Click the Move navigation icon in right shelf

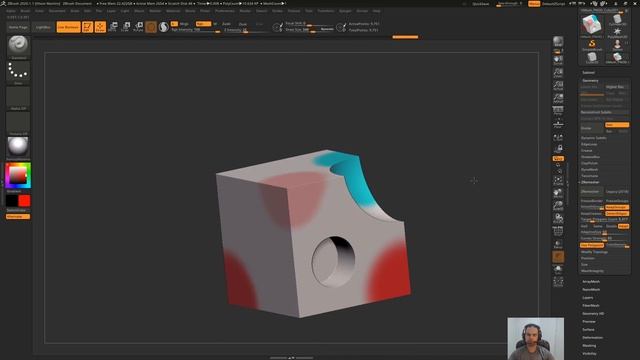[x=558, y=193]
